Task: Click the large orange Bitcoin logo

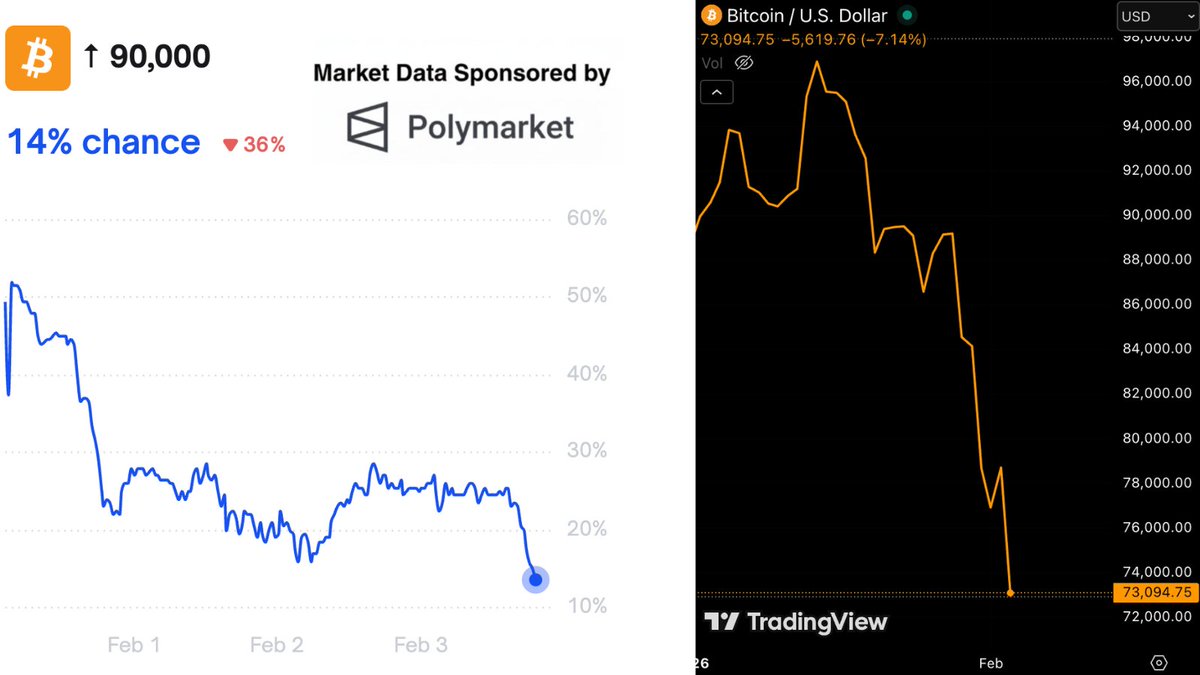Action: pyautogui.click(x=38, y=57)
